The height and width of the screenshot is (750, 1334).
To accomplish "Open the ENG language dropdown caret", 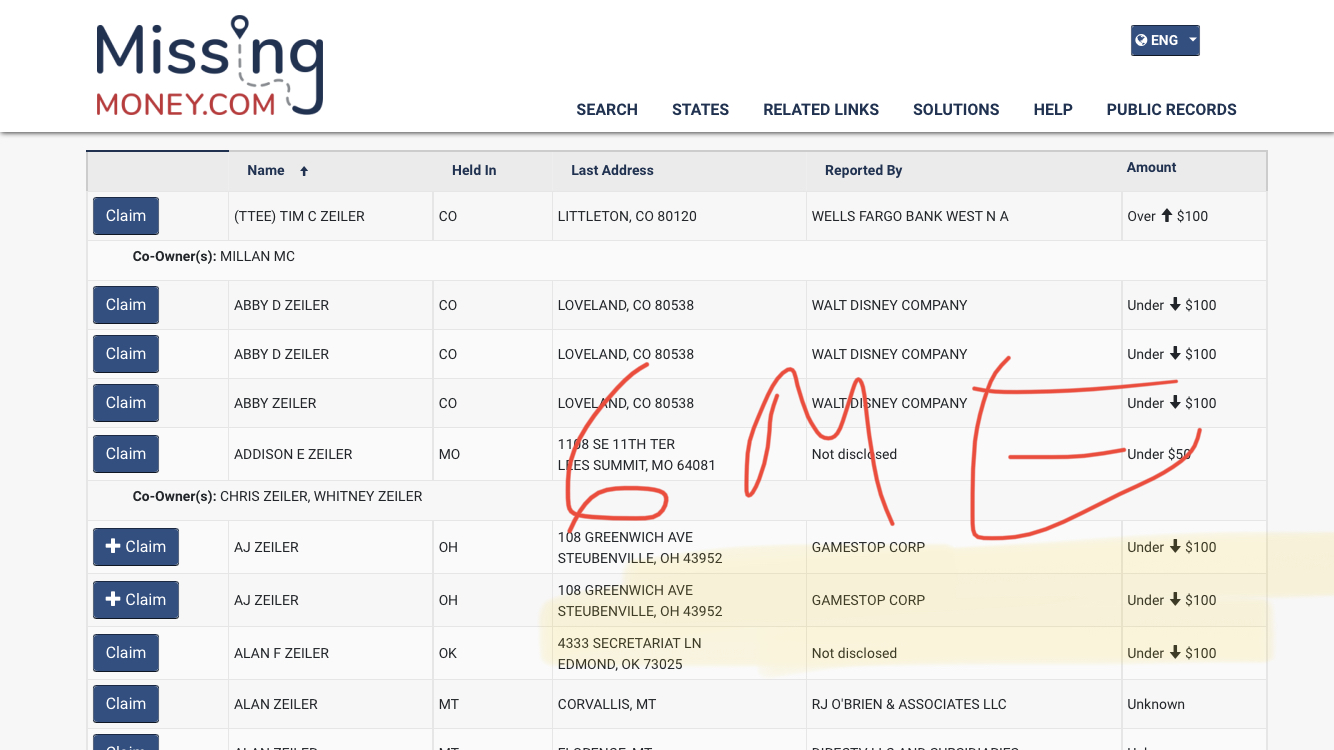I will (x=1192, y=41).
